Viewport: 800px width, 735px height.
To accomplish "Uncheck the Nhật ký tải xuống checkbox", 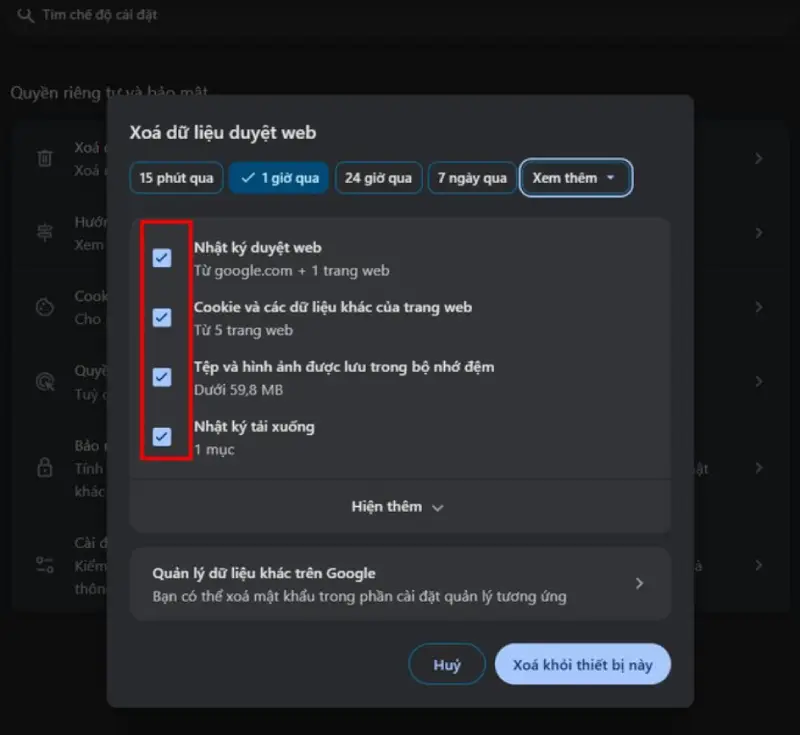I will 162,437.
